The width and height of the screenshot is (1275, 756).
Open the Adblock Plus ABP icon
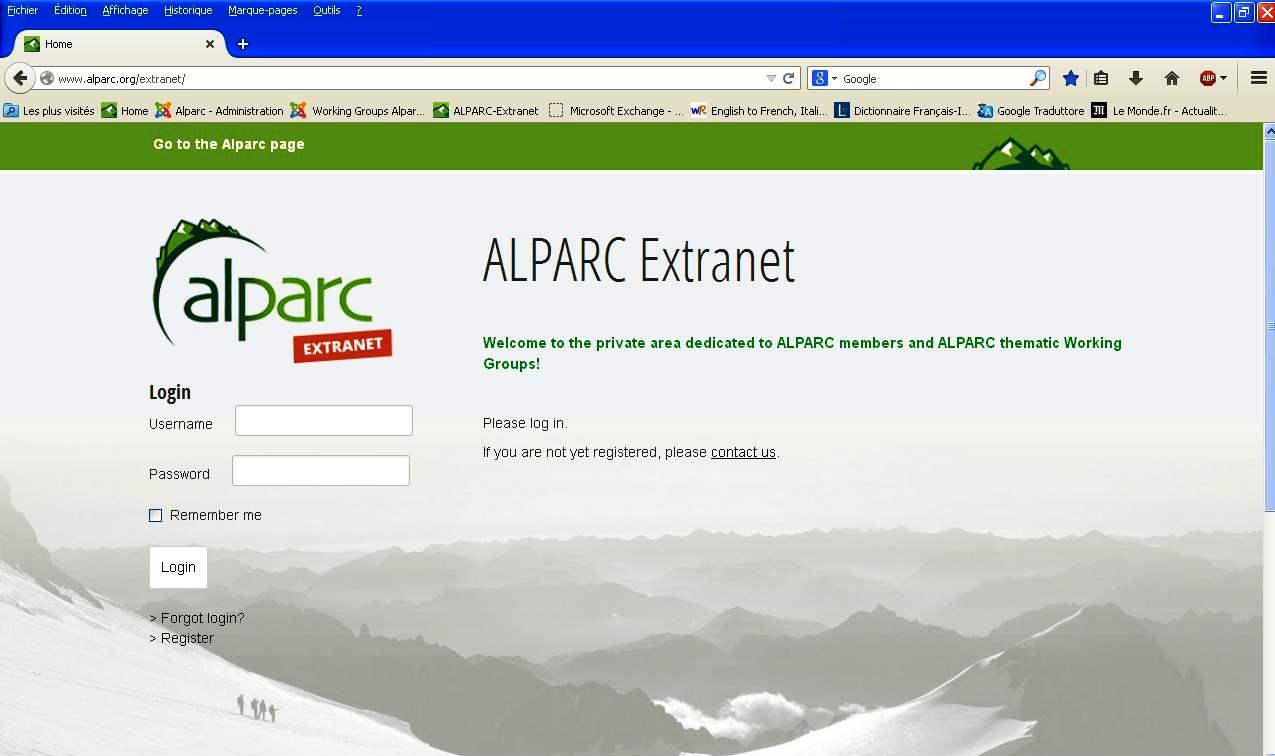[x=1207, y=78]
